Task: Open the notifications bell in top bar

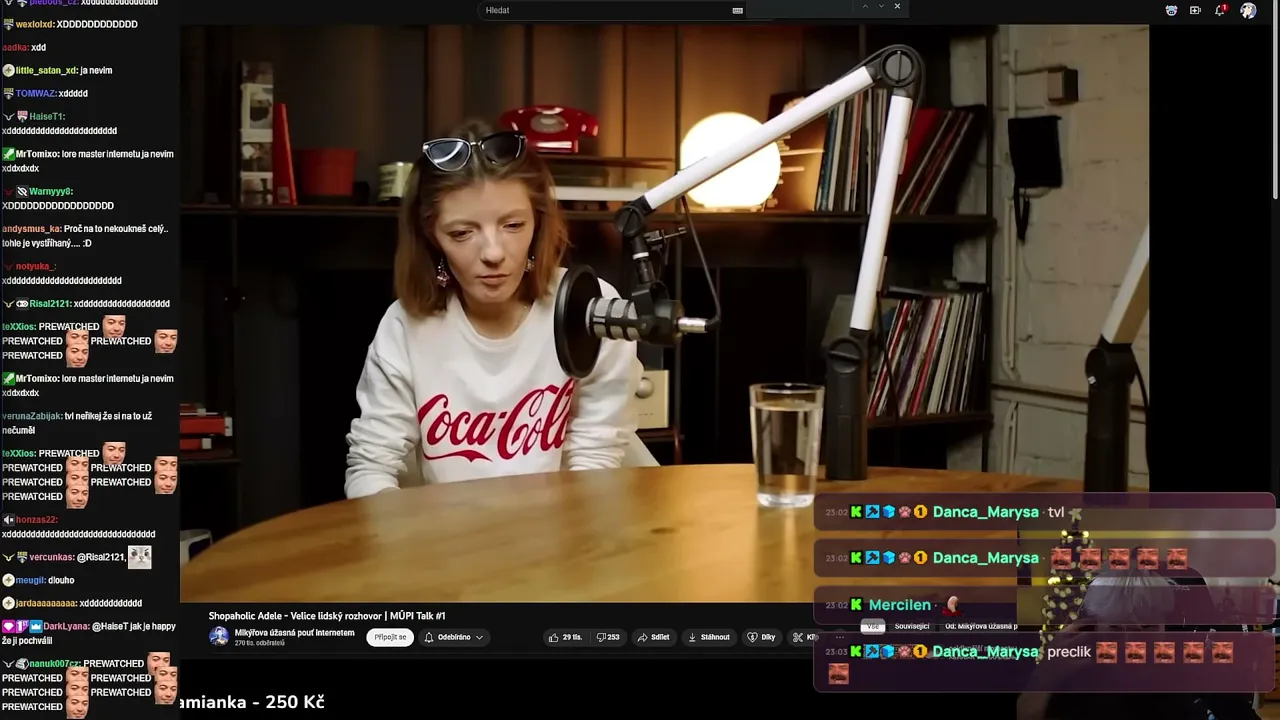Action: pyautogui.click(x=1220, y=10)
